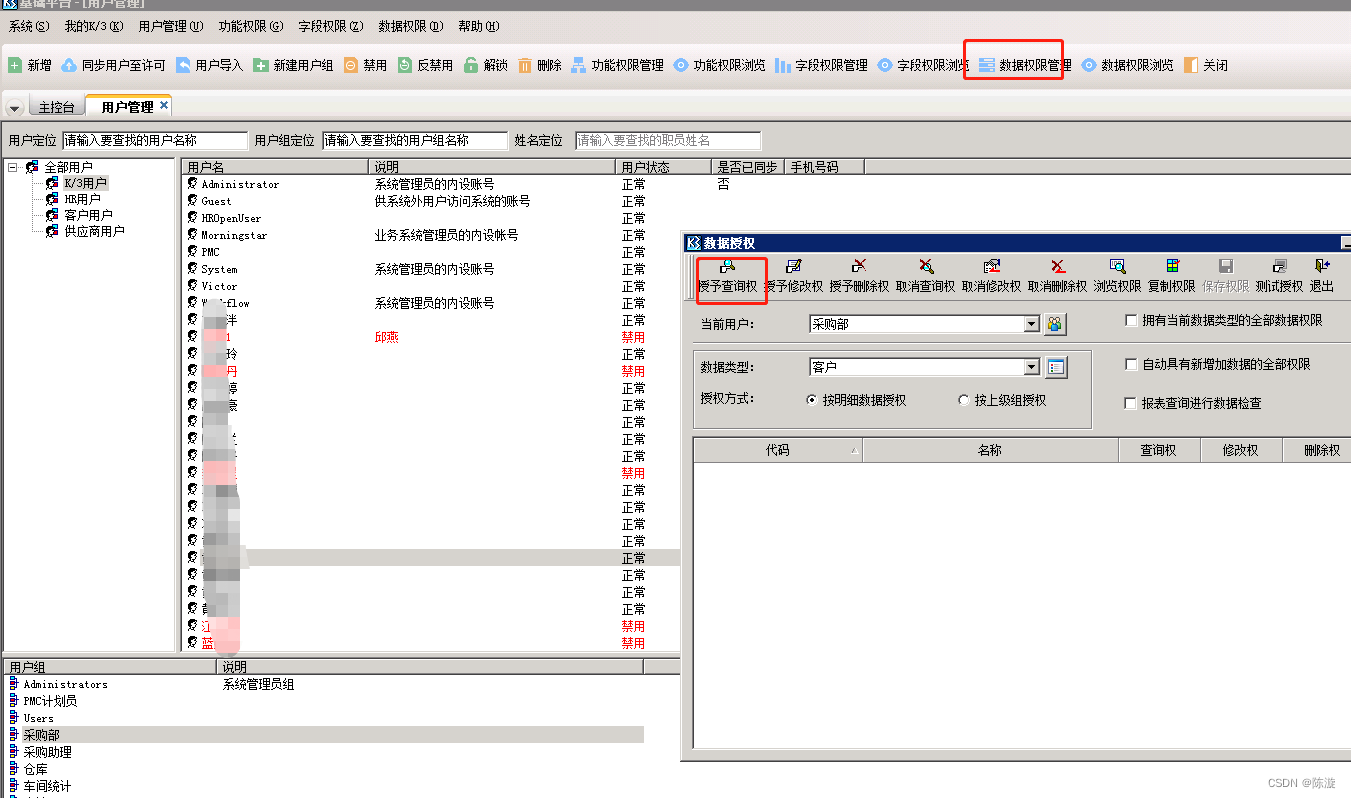This screenshot has width=1351, height=798.
Task: Open the 数据权限(D) menu
Action: [409, 26]
